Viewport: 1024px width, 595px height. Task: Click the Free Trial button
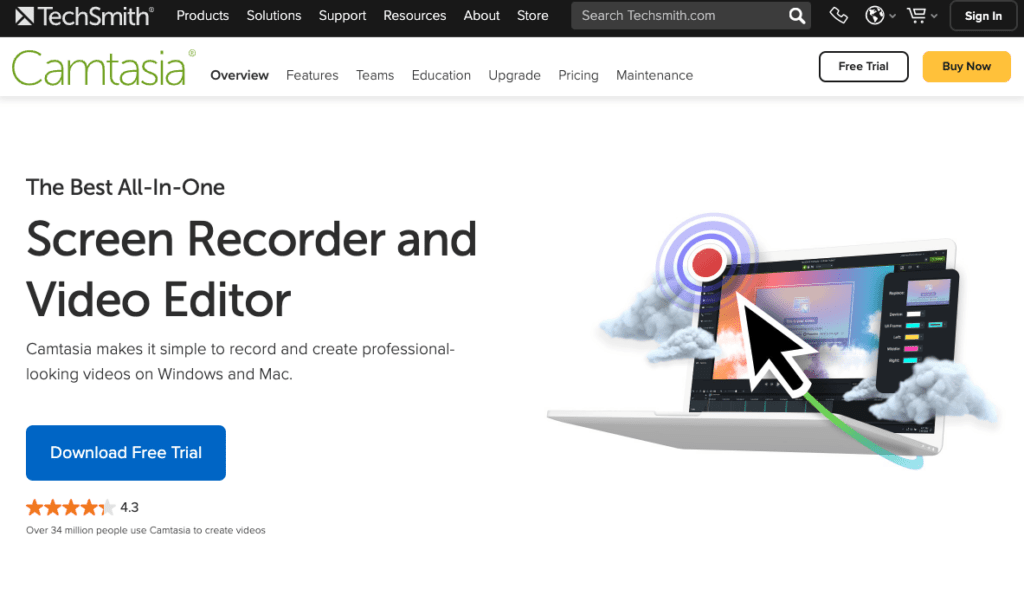point(863,67)
